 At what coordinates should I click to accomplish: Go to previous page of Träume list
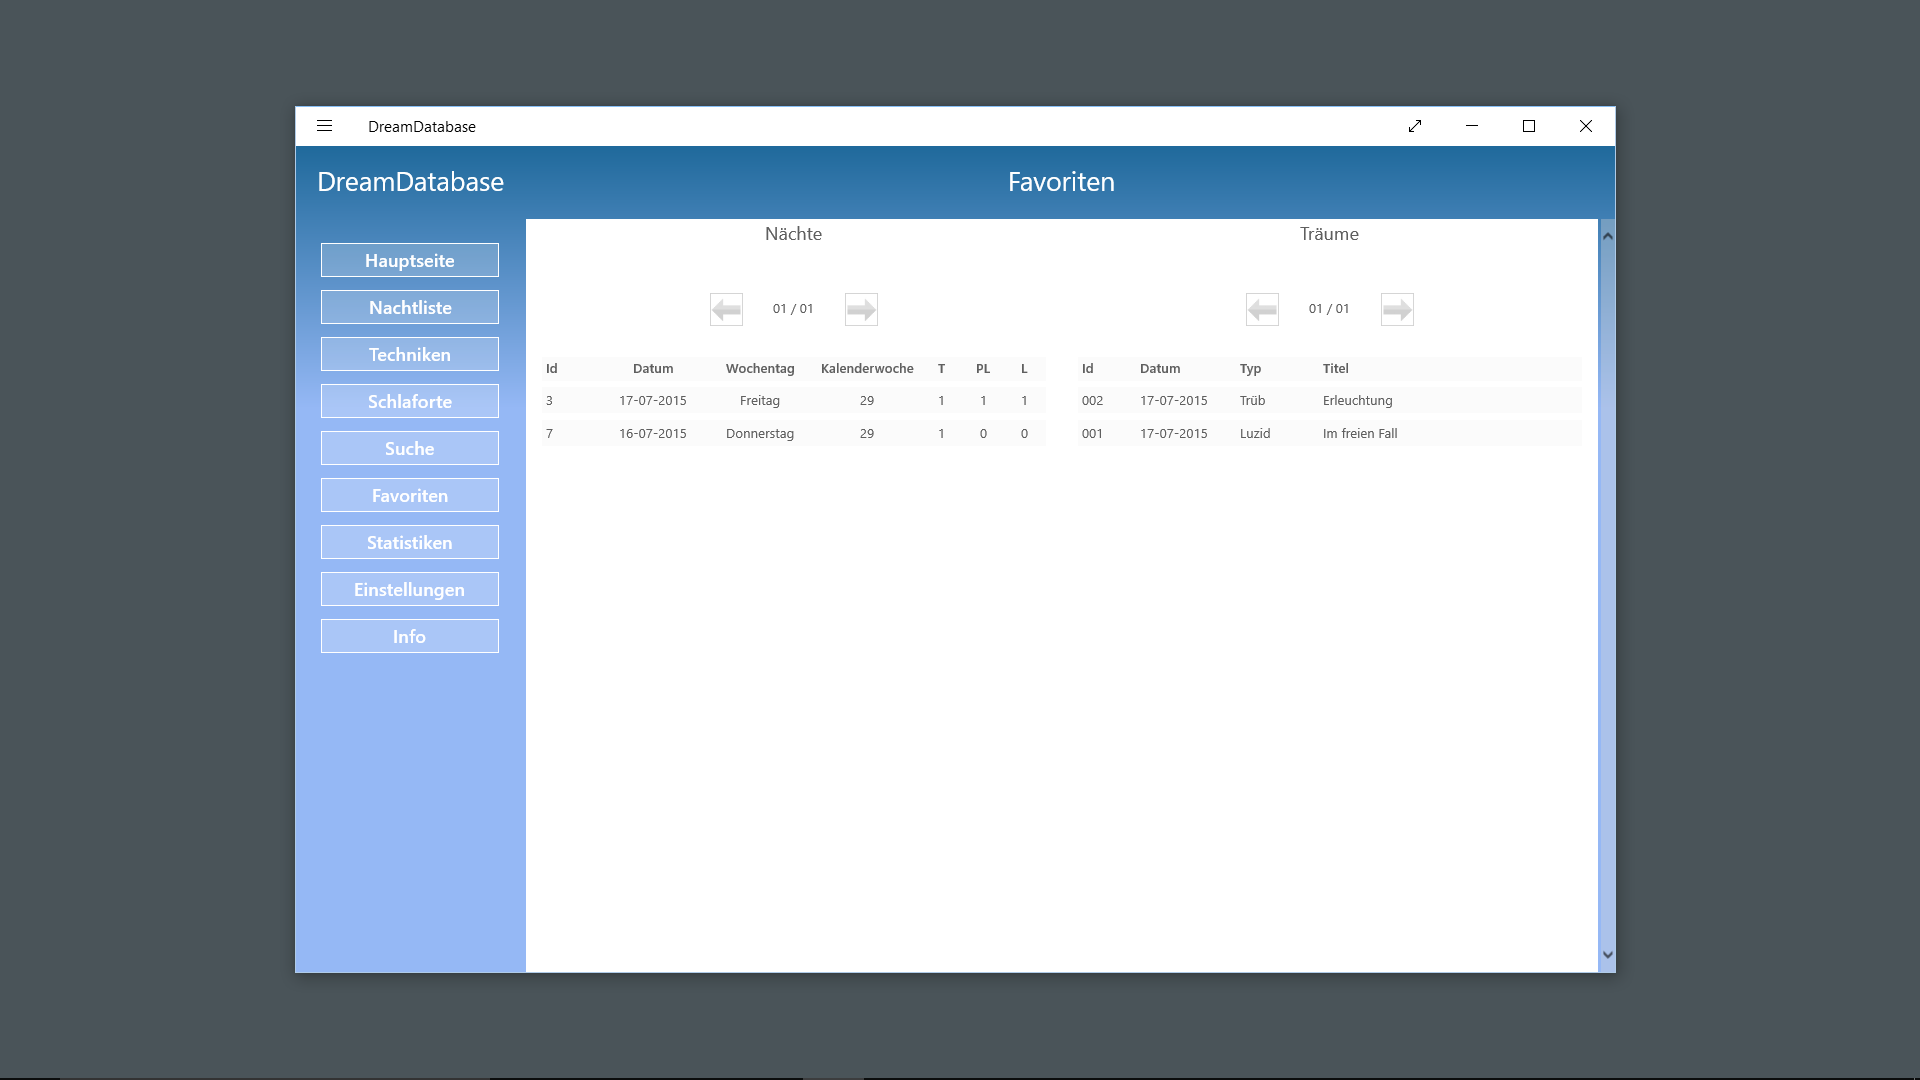[1262, 309]
